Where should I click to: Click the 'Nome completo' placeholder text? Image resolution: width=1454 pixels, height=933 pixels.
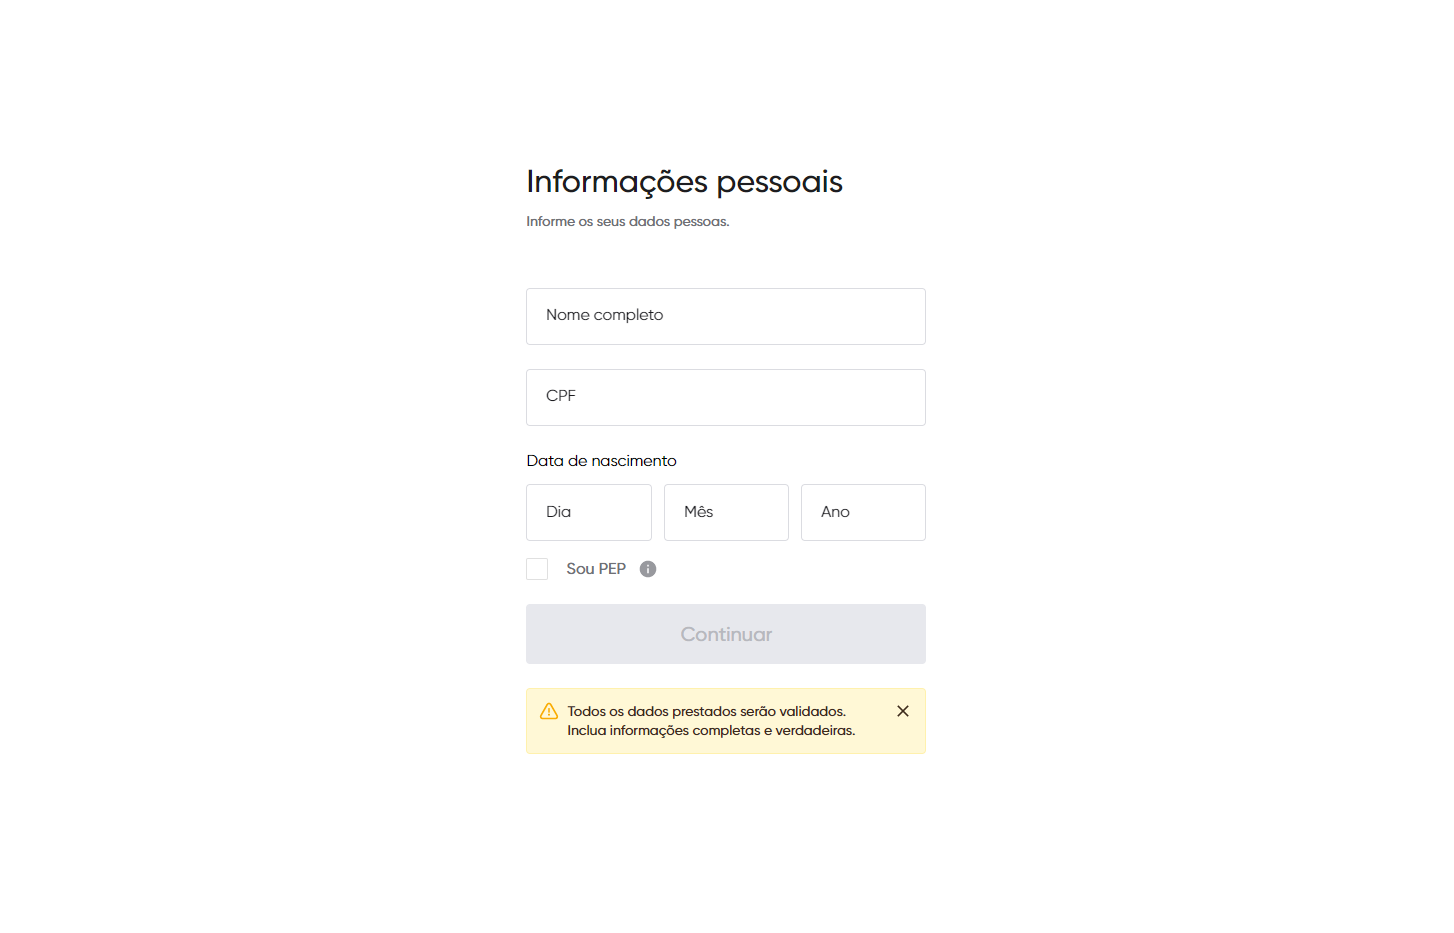(605, 315)
